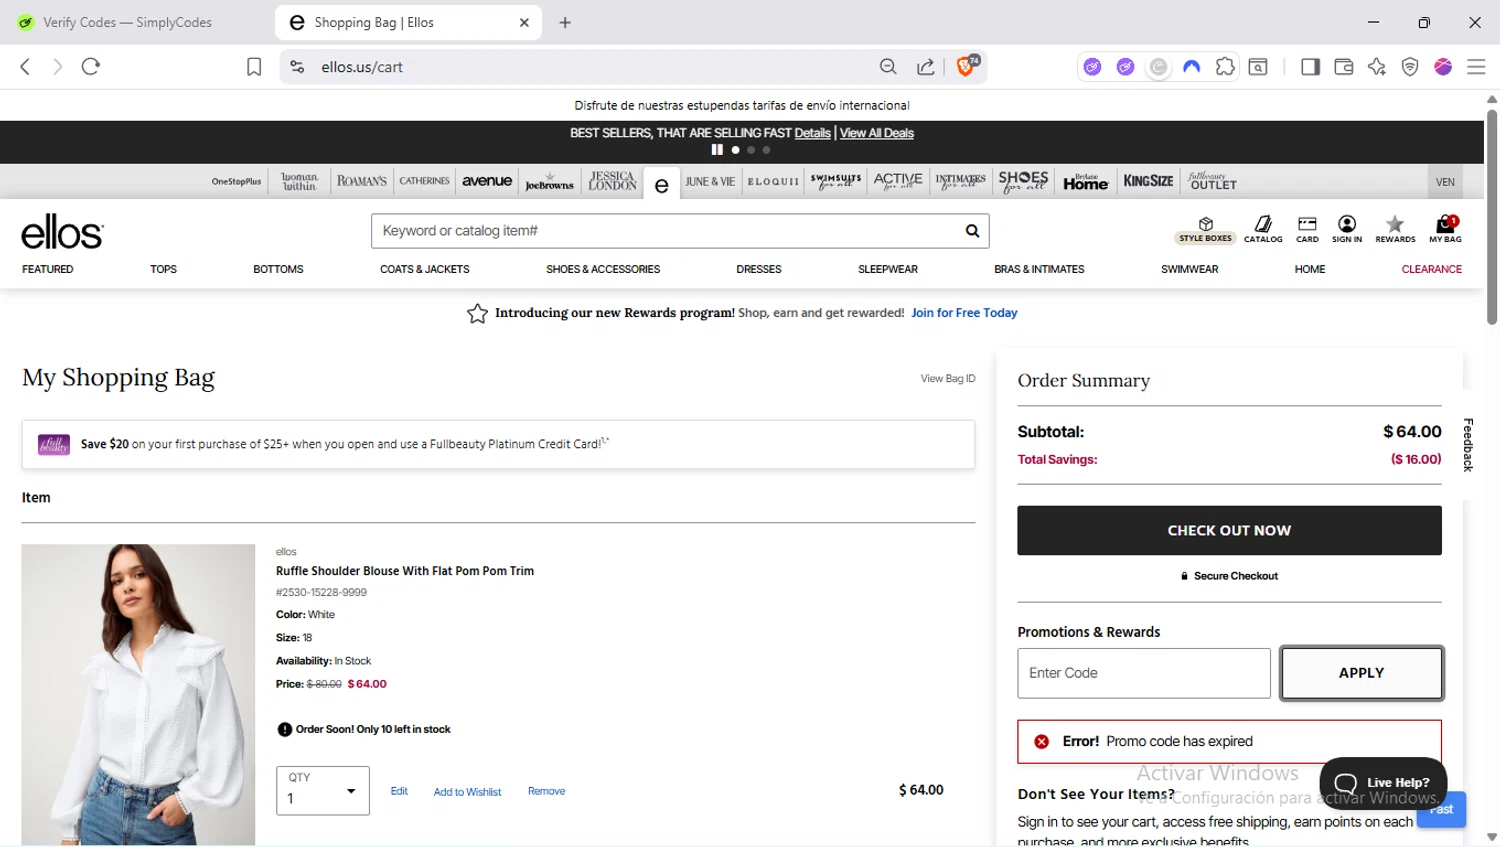Click the page vertical scrollbar thumb
The image size is (1500, 847).
(1492, 216)
